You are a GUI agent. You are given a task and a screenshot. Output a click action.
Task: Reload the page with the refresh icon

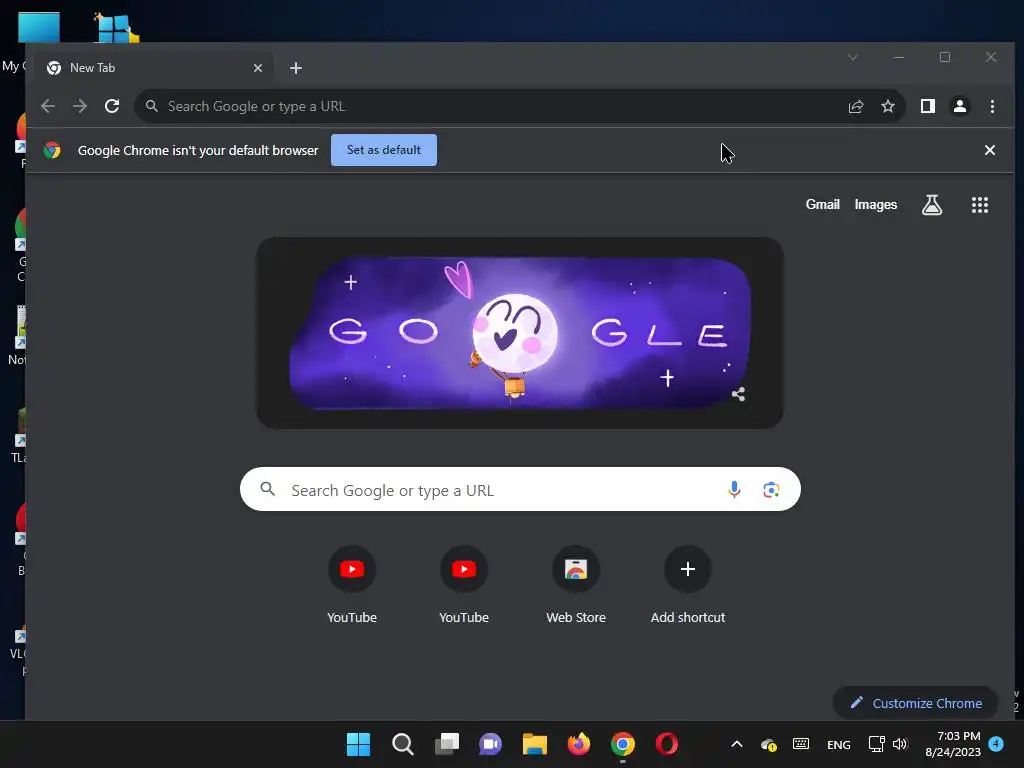[112, 106]
